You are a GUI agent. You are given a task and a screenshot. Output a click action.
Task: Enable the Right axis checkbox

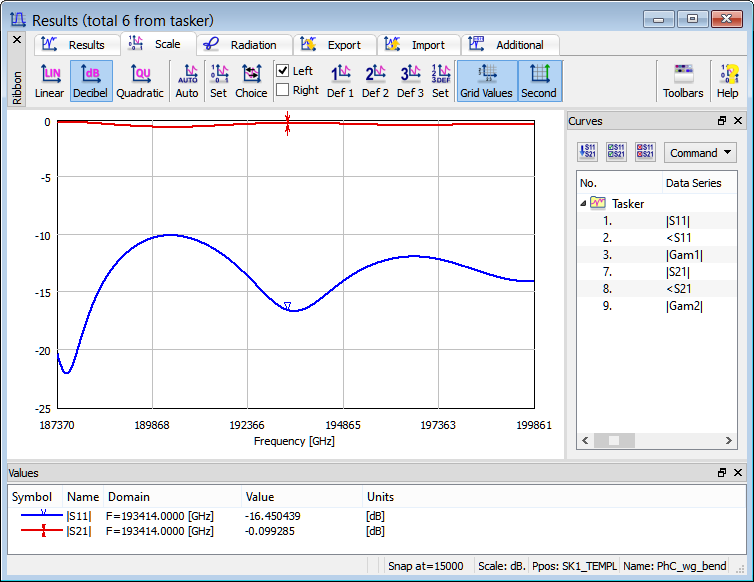(283, 90)
